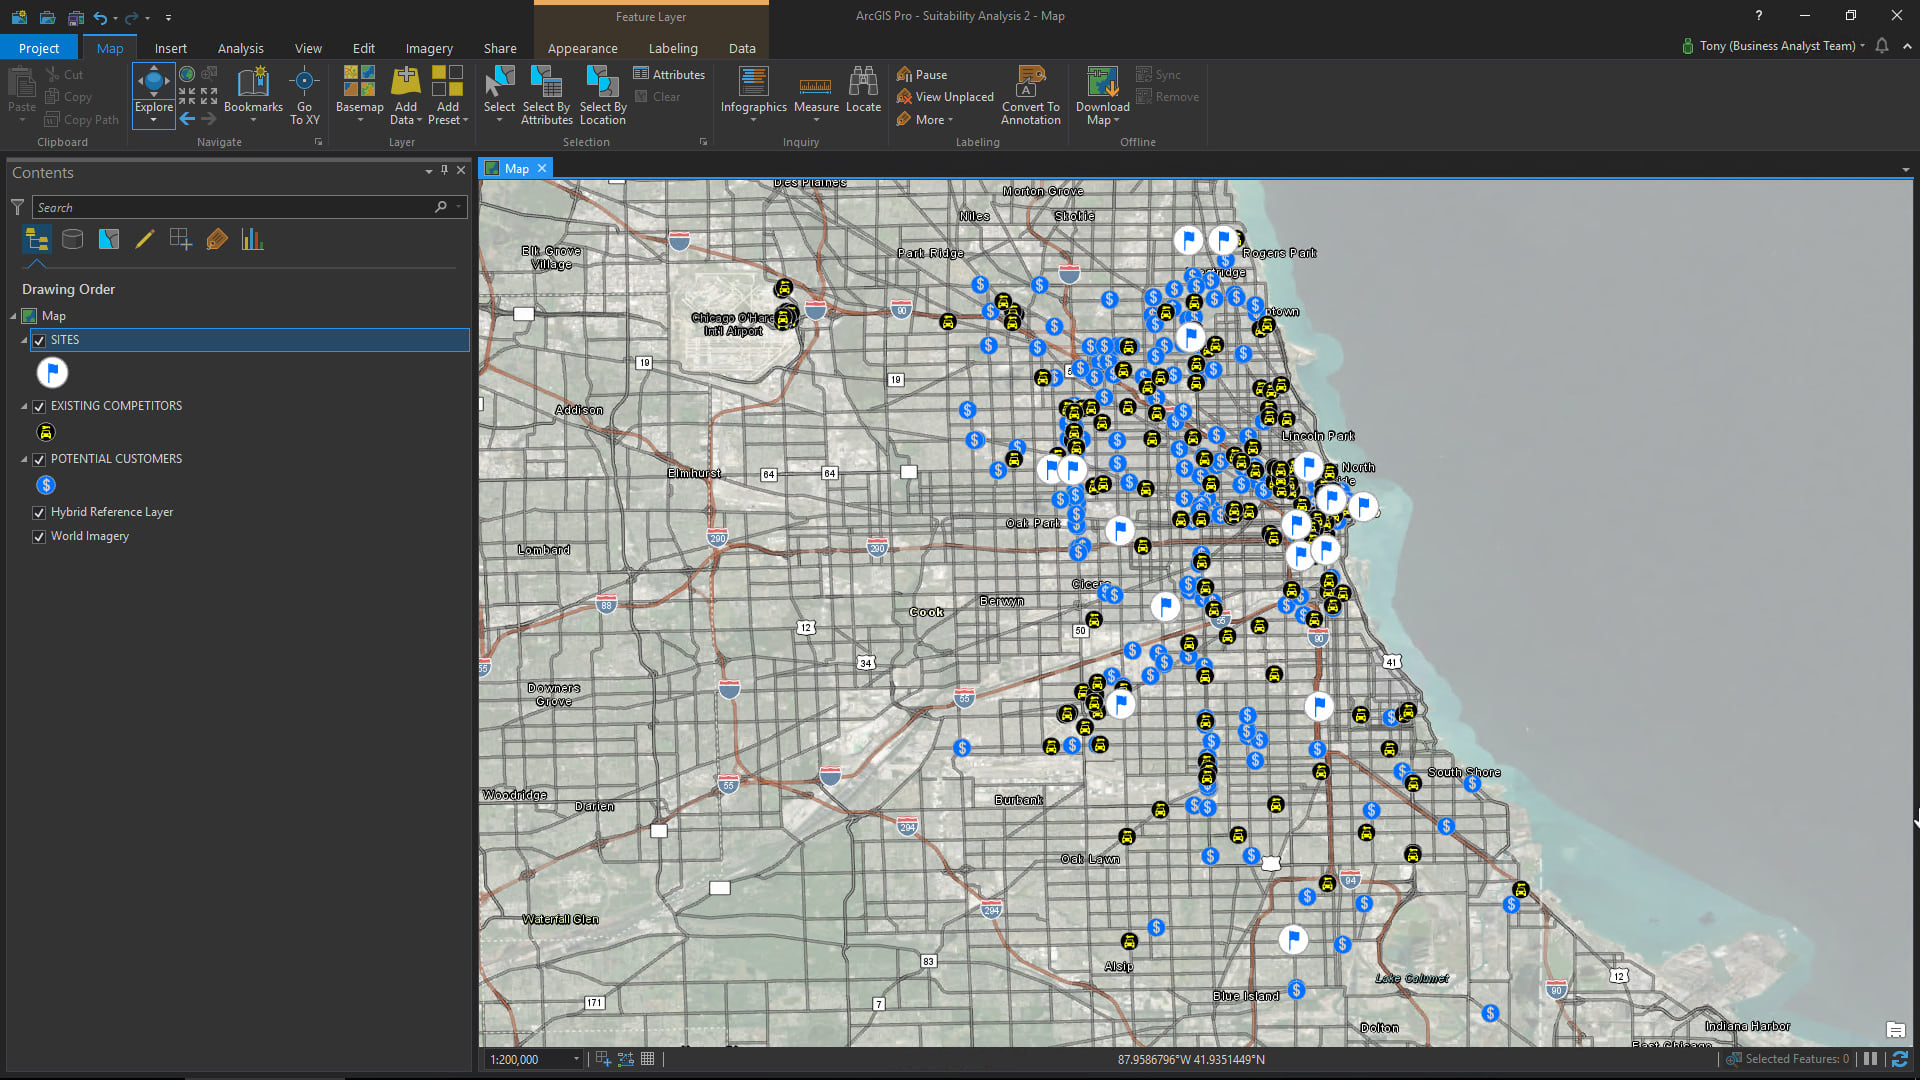Click the Fixed Zoom In arrows icon
Image resolution: width=1920 pixels, height=1080 pixels.
[x=187, y=96]
